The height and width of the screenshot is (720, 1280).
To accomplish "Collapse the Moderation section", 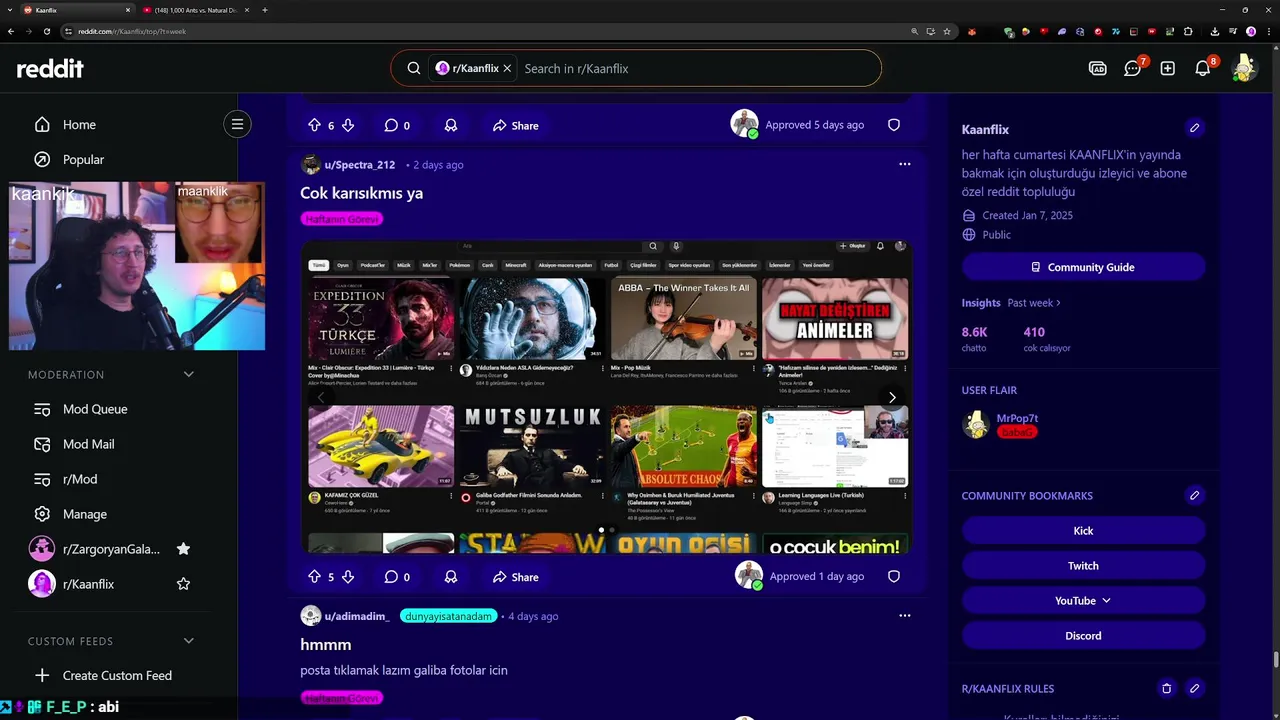I will pos(188,375).
